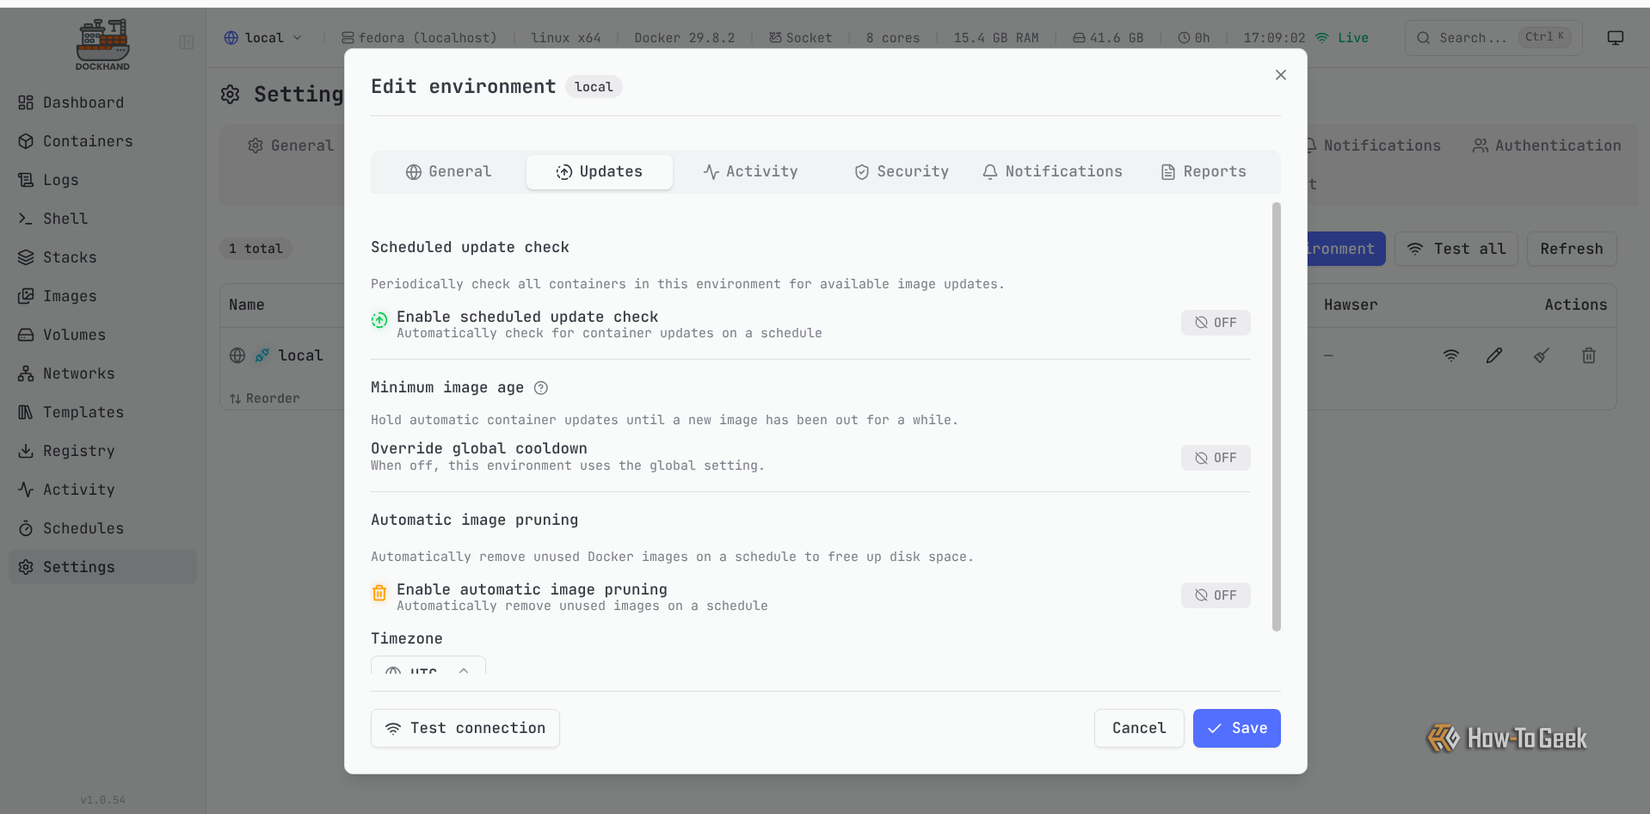
Task: Toggle Enable automatic image pruning switch
Action: 1215,595
